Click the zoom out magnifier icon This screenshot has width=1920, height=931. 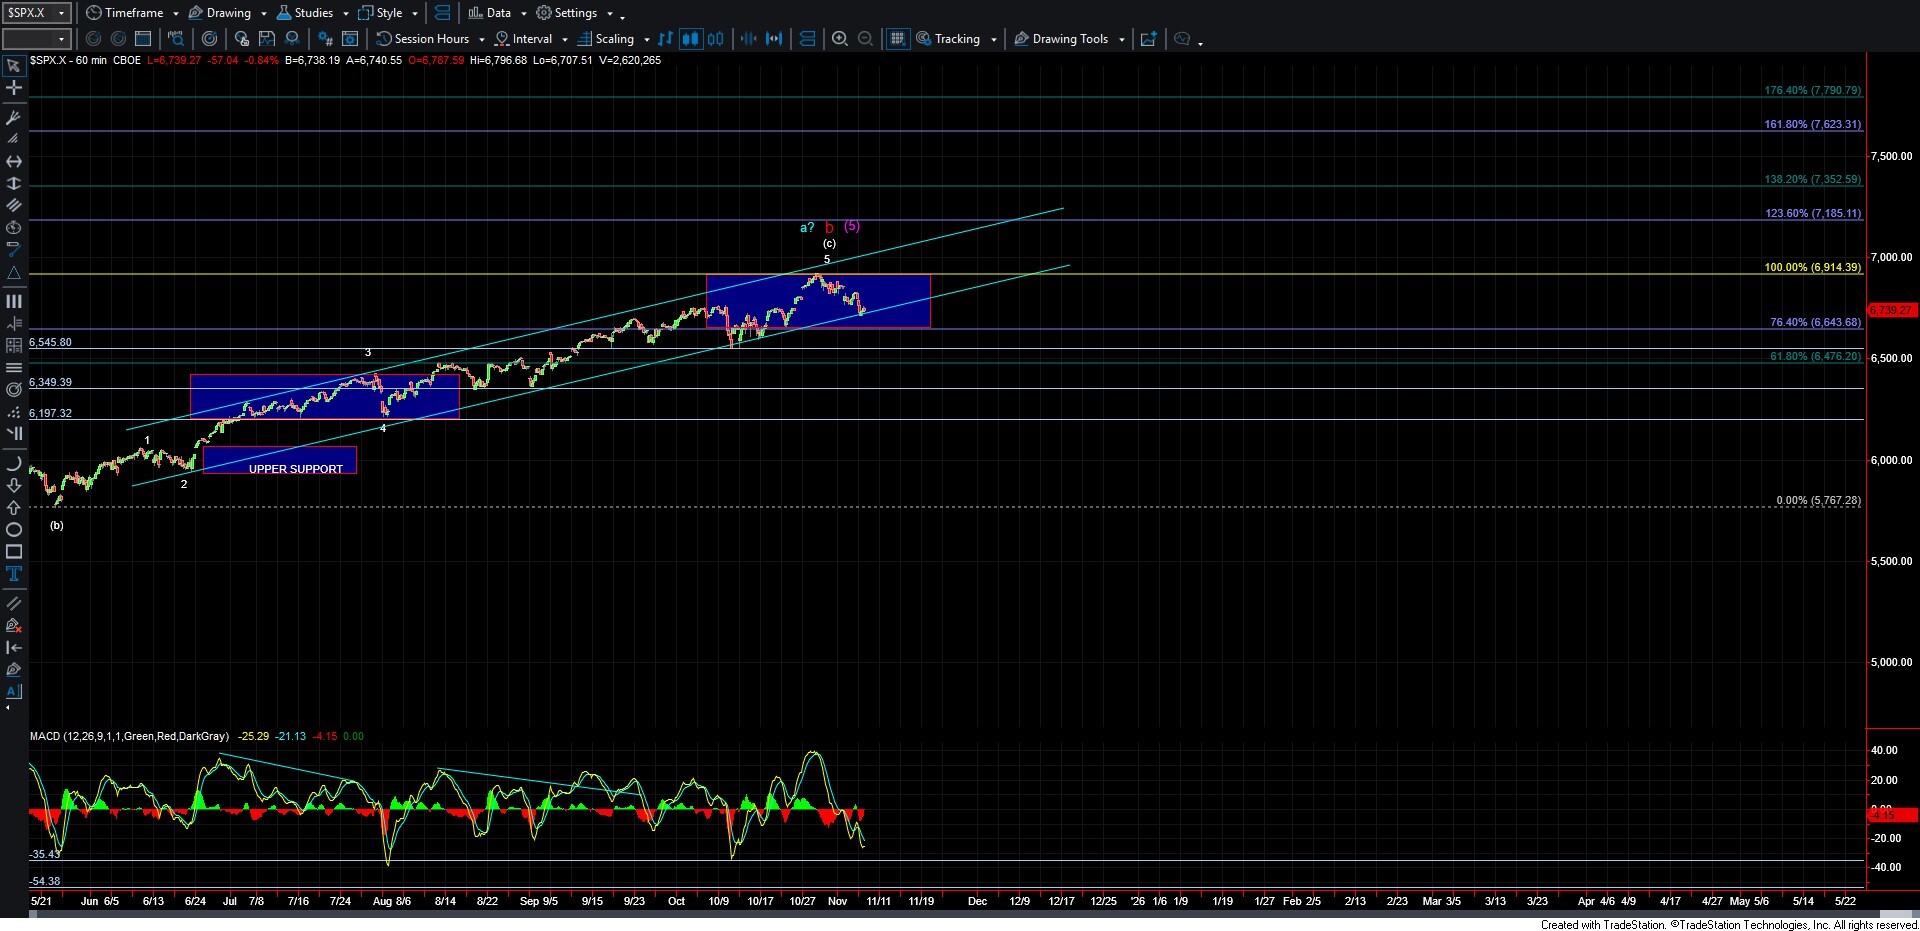point(865,39)
